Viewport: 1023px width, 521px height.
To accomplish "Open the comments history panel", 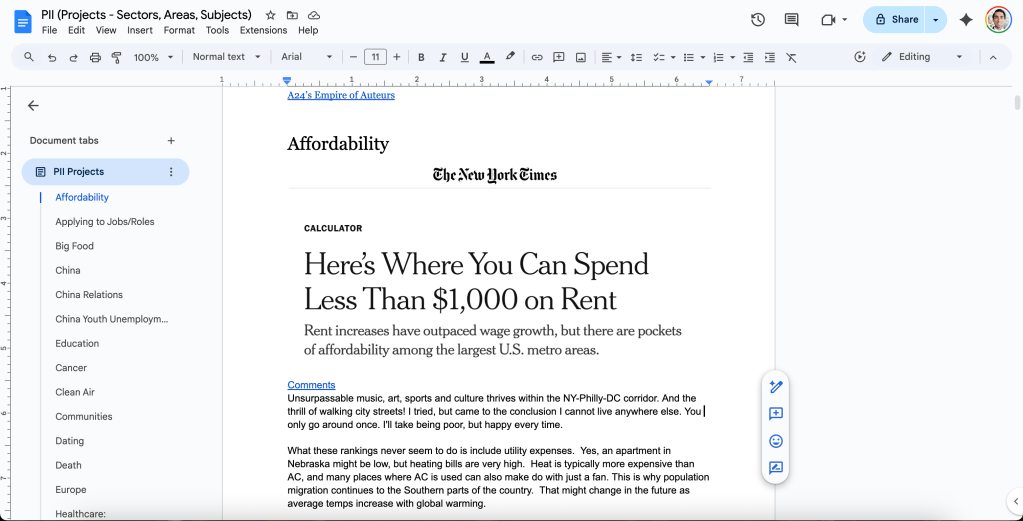I will tap(791, 19).
